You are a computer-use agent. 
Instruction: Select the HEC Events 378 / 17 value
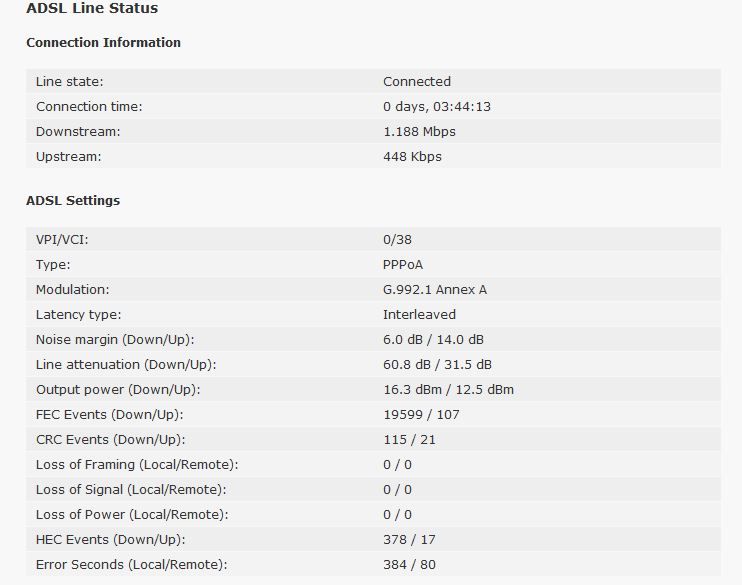click(409, 540)
